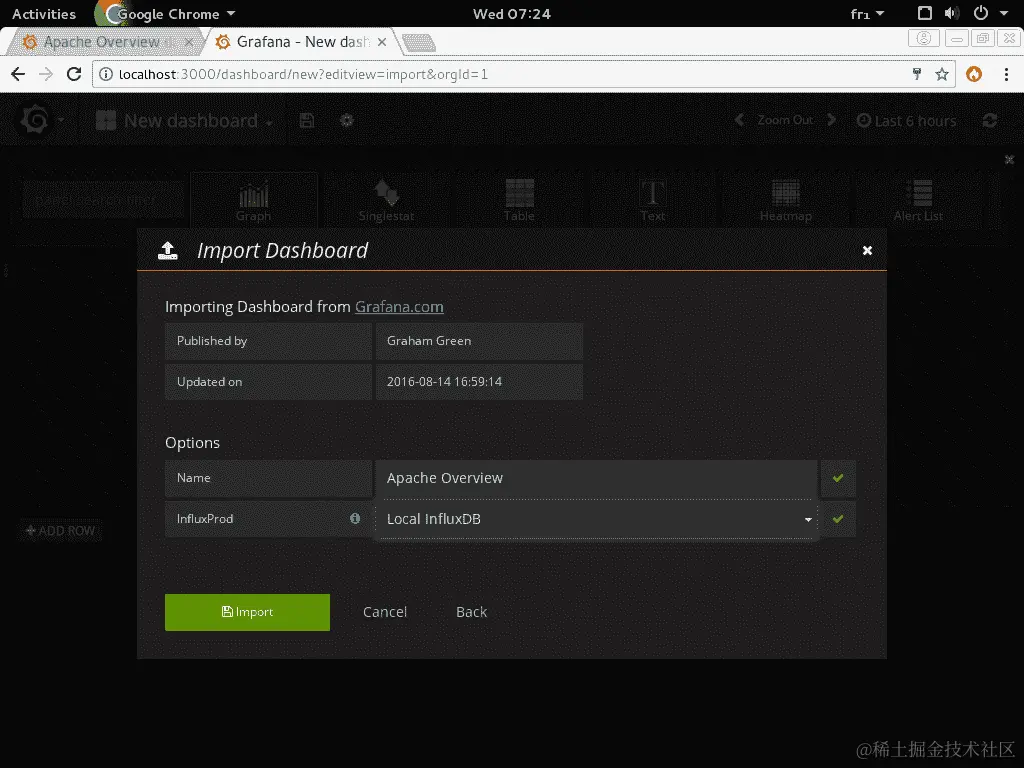Image resolution: width=1024 pixels, height=768 pixels.
Task: Go Back in import dialog
Action: point(472,612)
